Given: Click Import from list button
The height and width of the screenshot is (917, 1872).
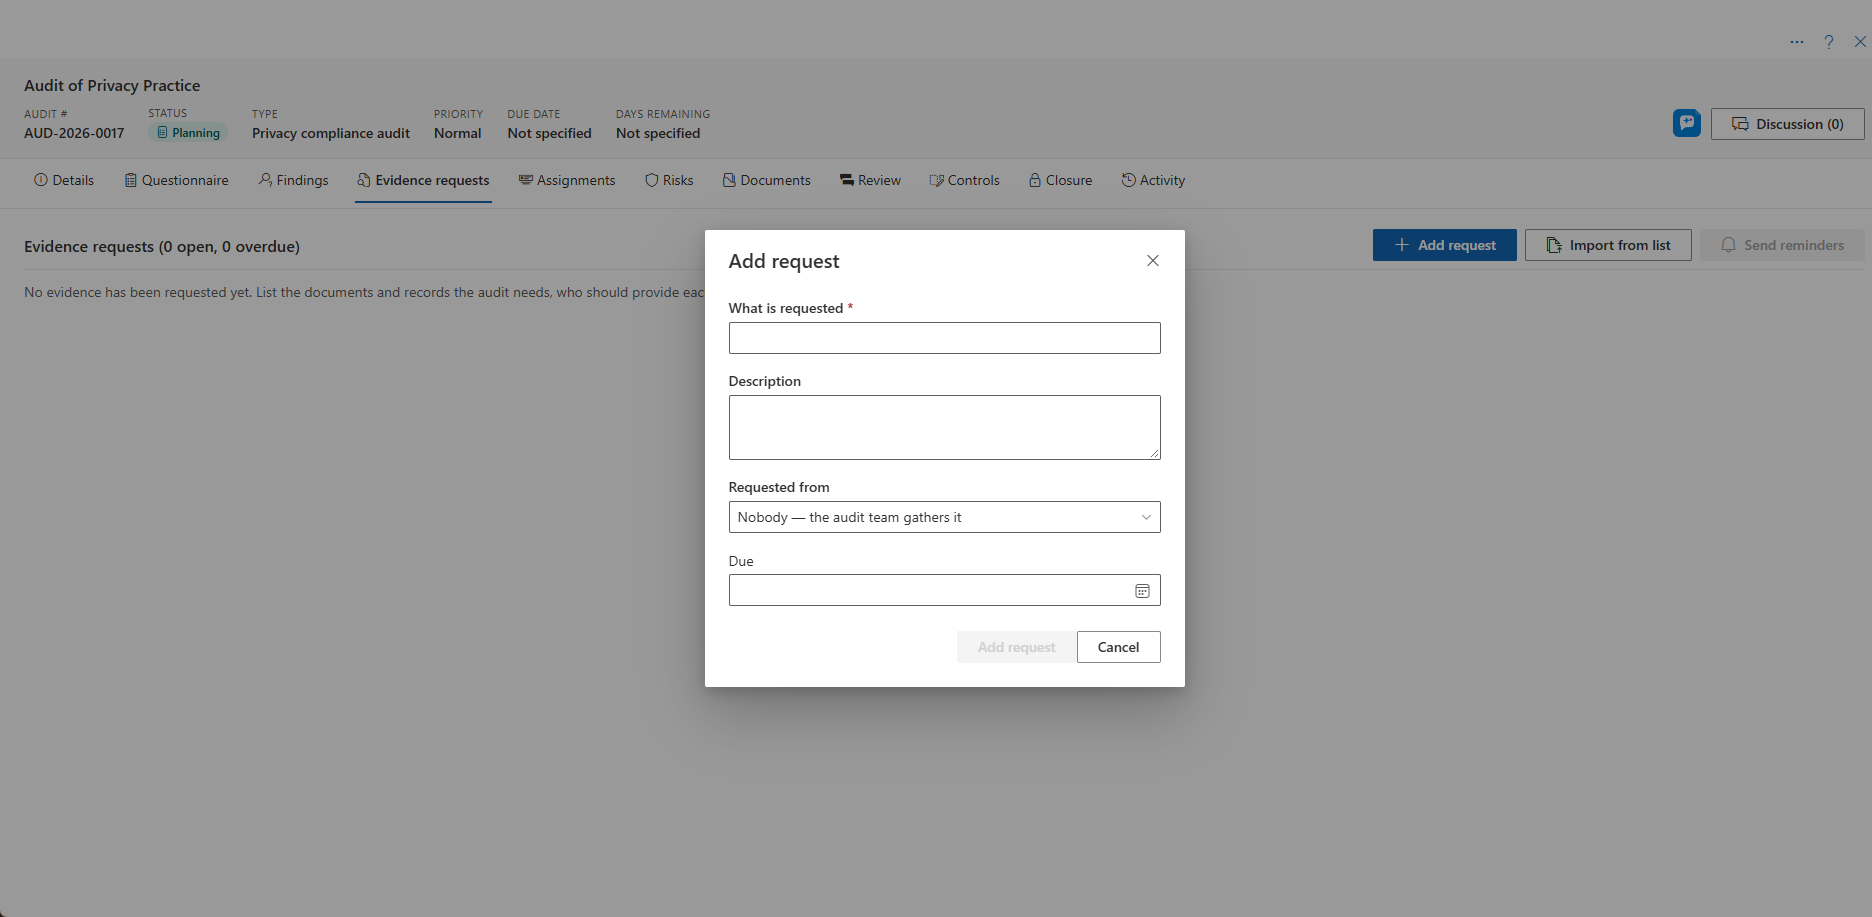Looking at the screenshot, I should tap(1608, 245).
